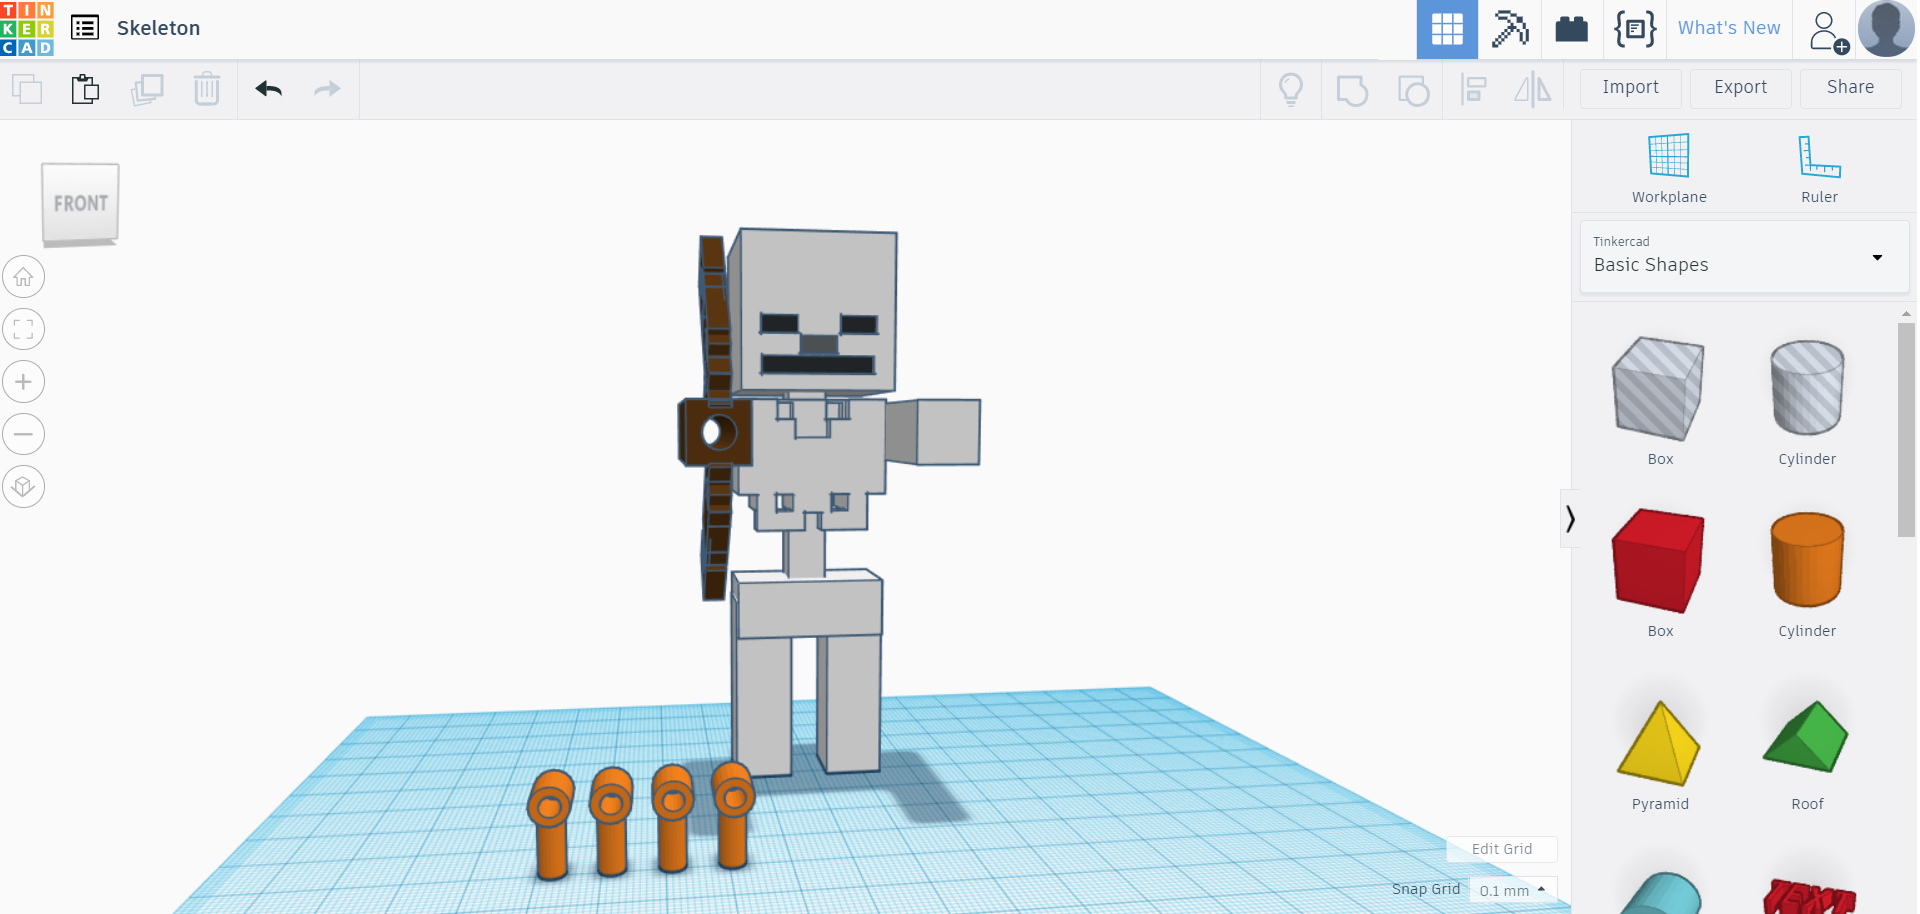Undo the last action

coord(267,89)
